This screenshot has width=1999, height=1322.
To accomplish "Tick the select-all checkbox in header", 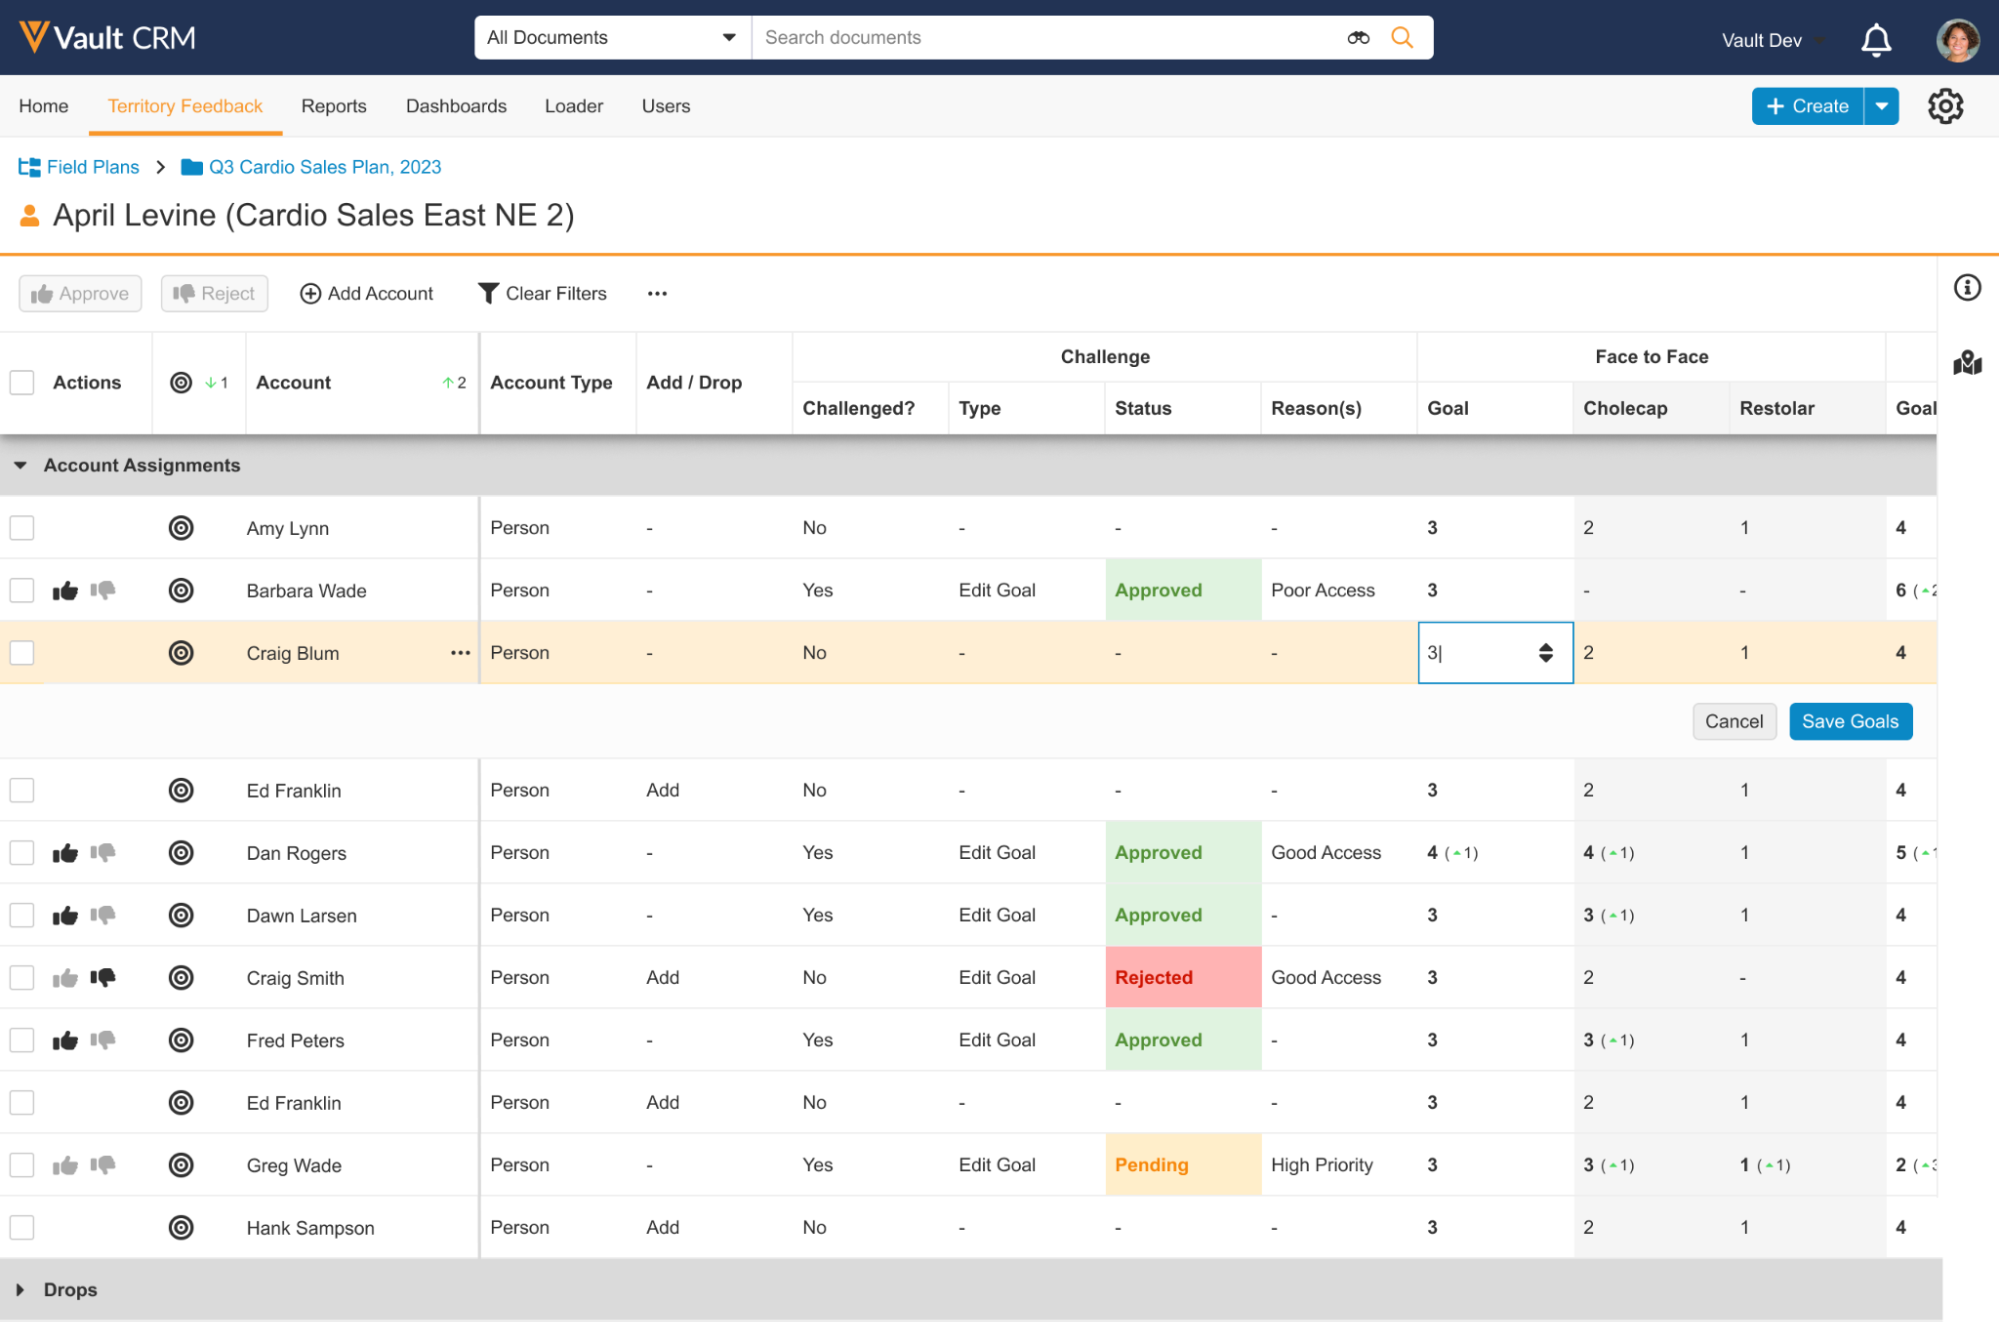I will click(22, 383).
